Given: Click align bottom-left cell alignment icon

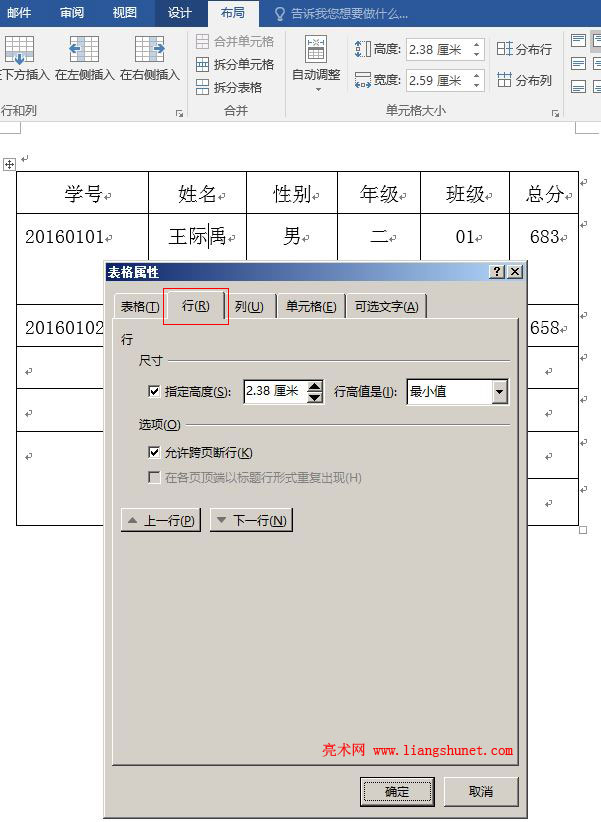Looking at the screenshot, I should pyautogui.click(x=578, y=86).
